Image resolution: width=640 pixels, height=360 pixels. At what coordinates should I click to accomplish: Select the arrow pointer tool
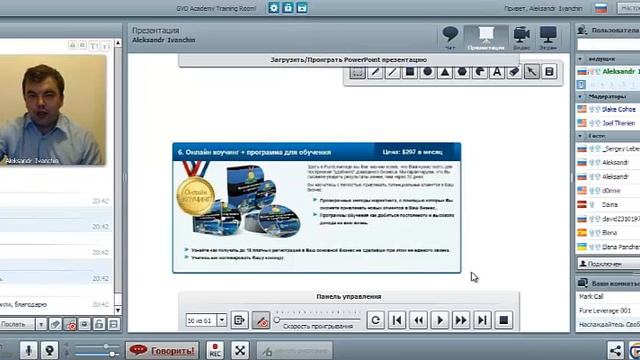[531, 72]
